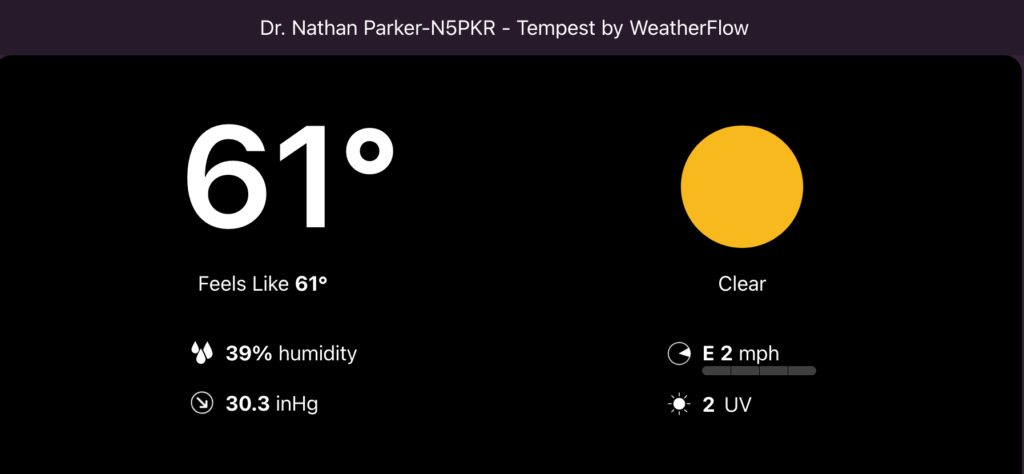Click the UV text label
This screenshot has width=1024, height=474.
tap(736, 405)
